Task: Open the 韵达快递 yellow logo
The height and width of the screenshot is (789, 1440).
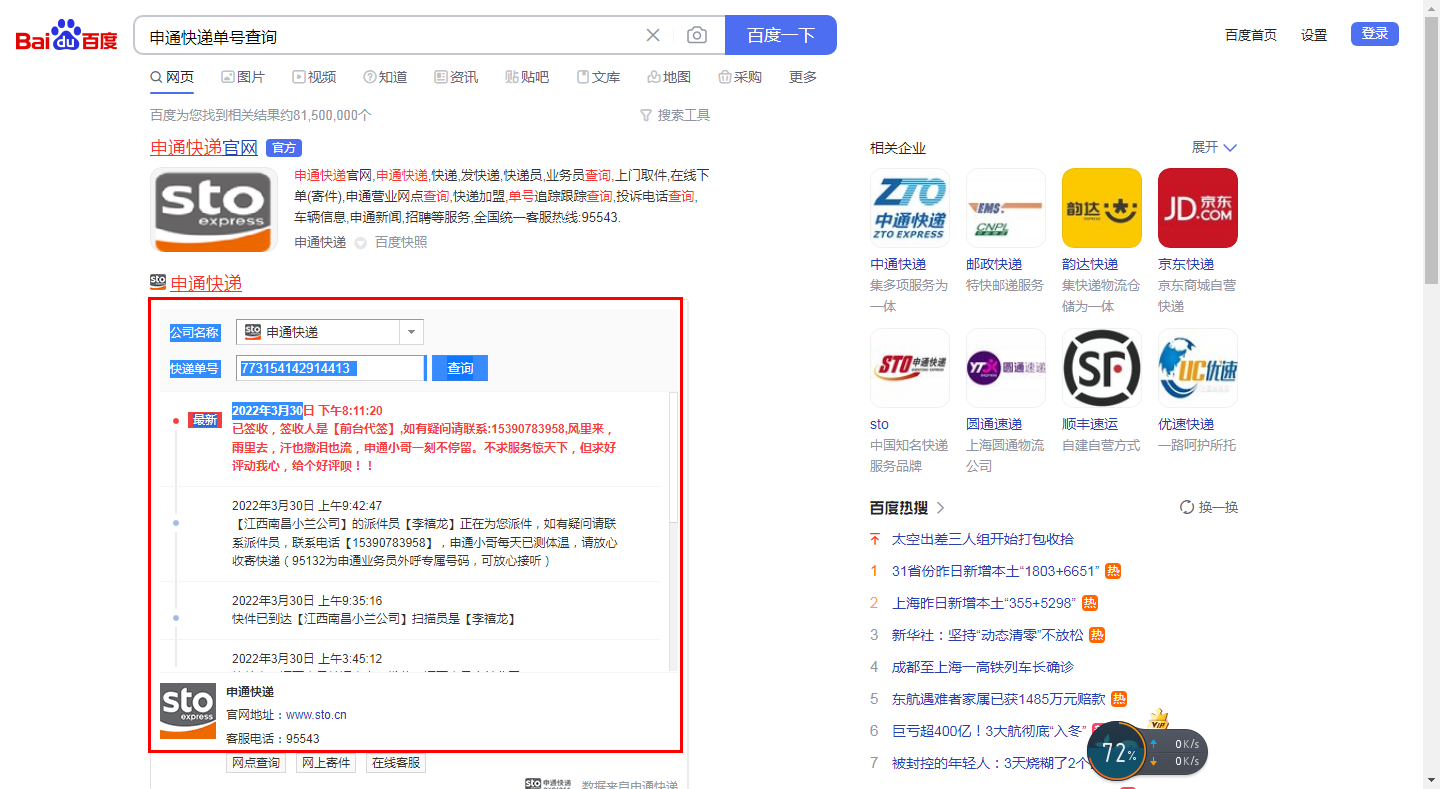Action: 1102,208
